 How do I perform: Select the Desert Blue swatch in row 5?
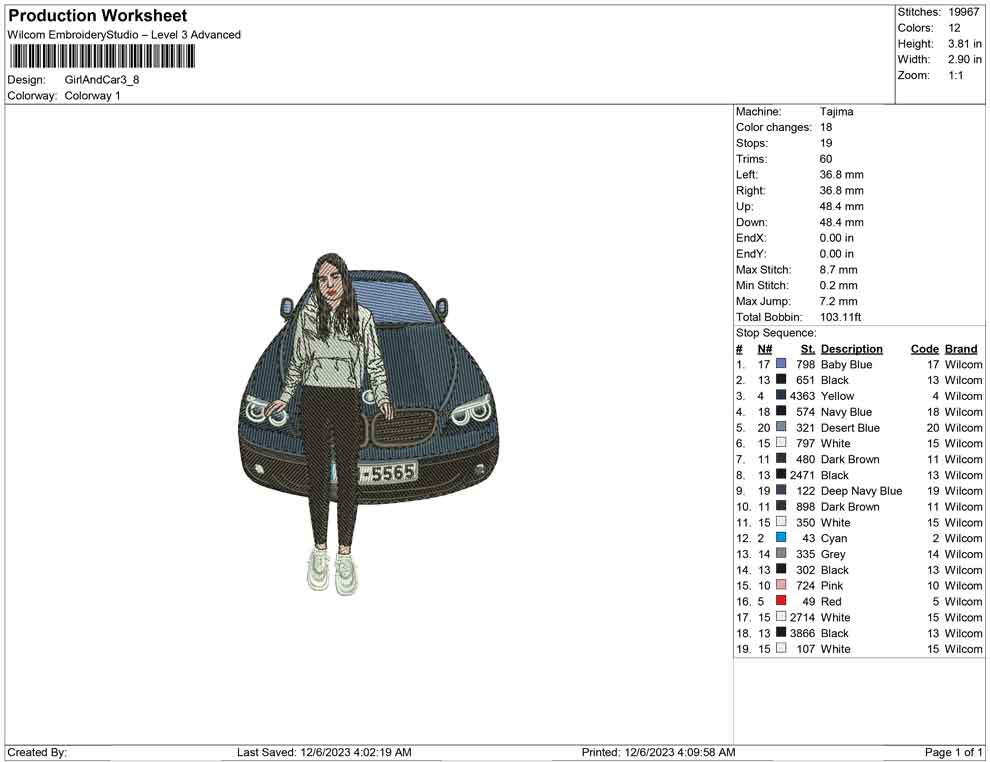[779, 427]
